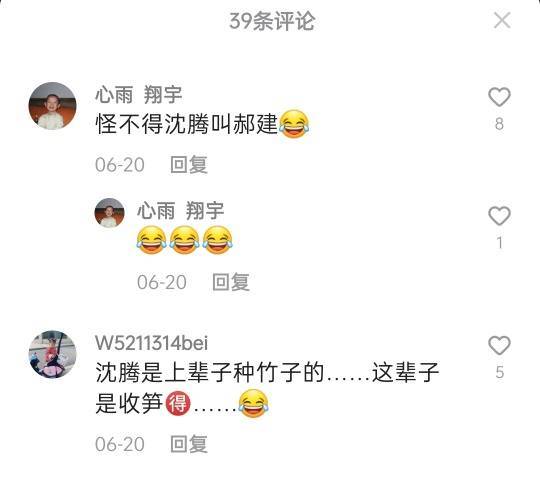Tap the red 得 emoji in comment
The height and width of the screenshot is (483, 540).
pyautogui.click(x=178, y=403)
